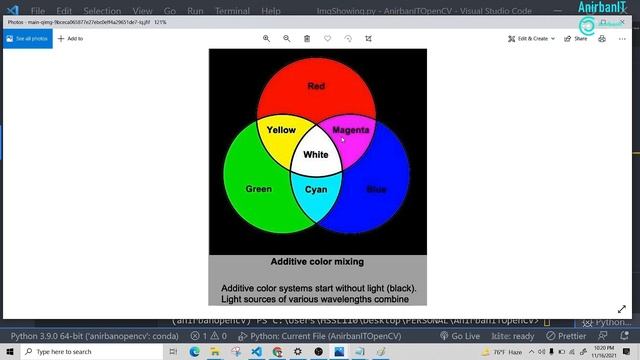Image resolution: width=640 pixels, height=360 pixels.
Task: Open the Run menu in VS Code
Action: 195,11
